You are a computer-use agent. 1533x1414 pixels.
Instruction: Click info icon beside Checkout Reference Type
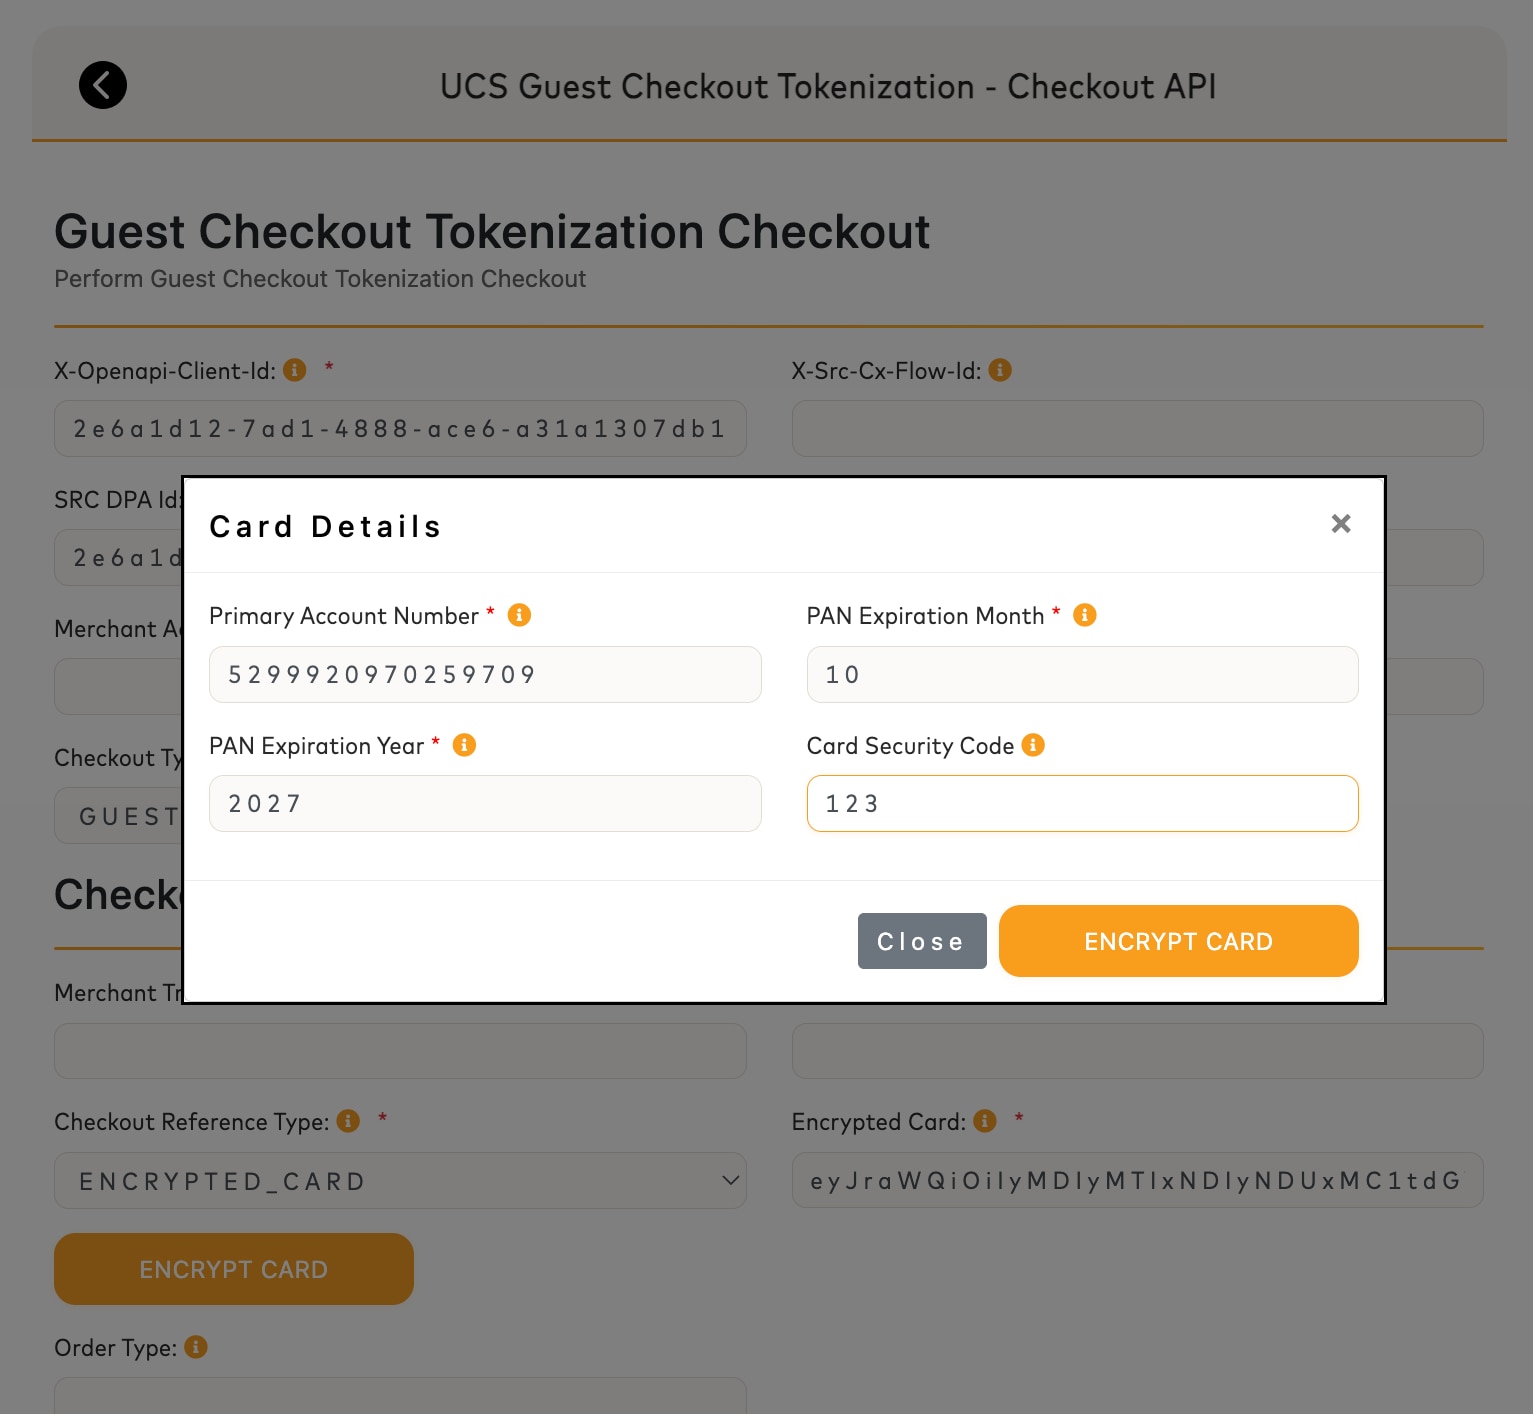[348, 1121]
